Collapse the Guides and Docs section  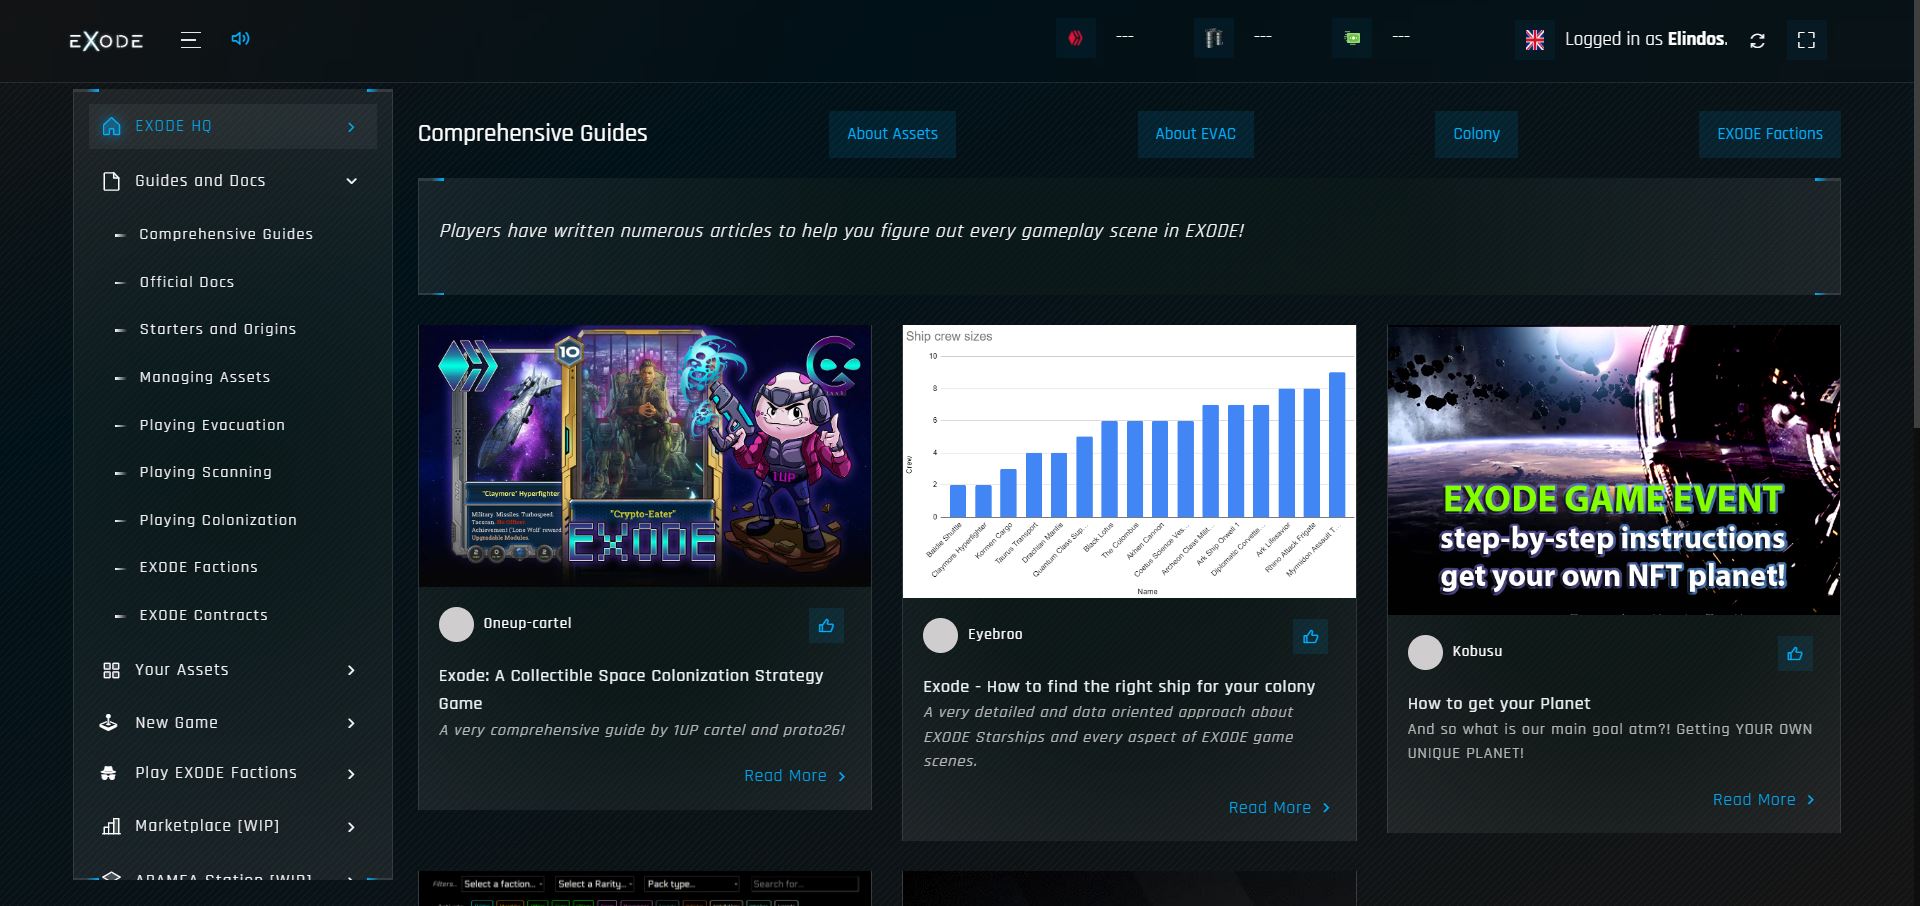351,181
